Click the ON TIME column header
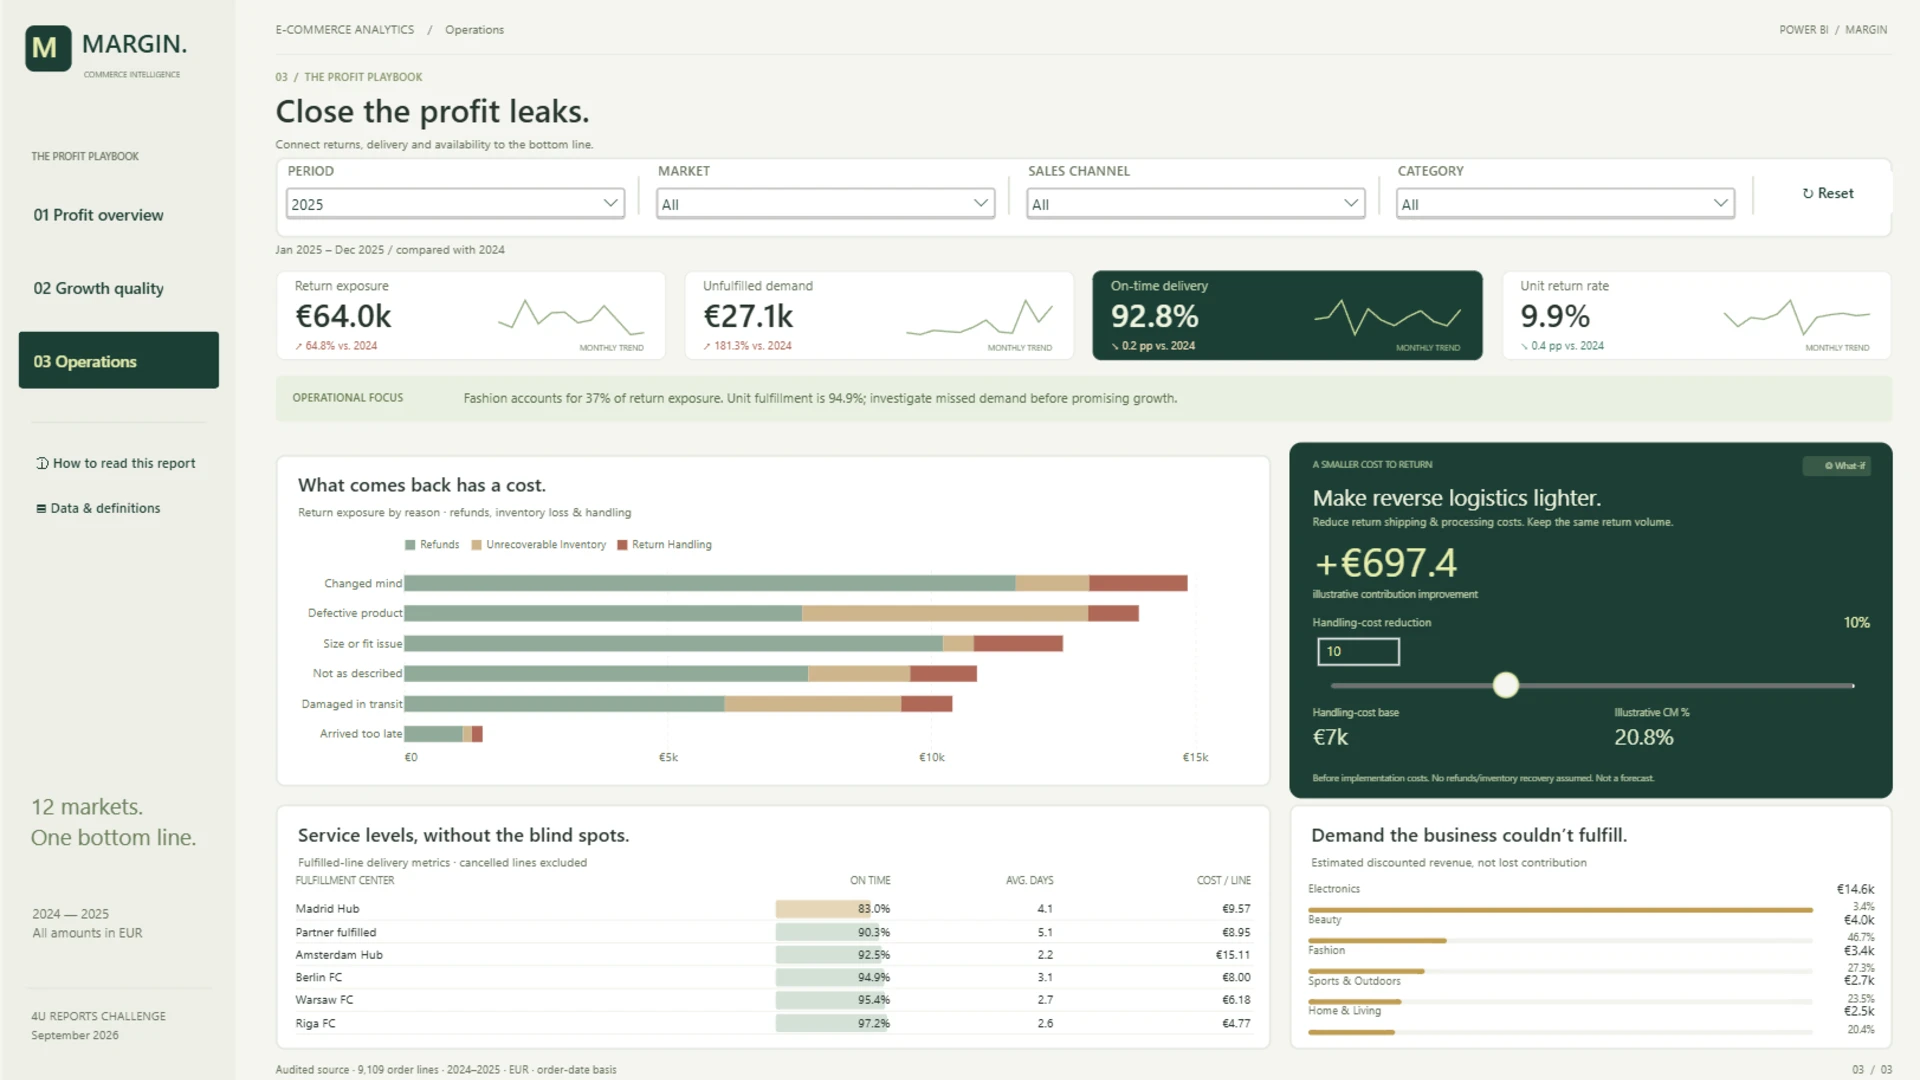 tap(870, 881)
